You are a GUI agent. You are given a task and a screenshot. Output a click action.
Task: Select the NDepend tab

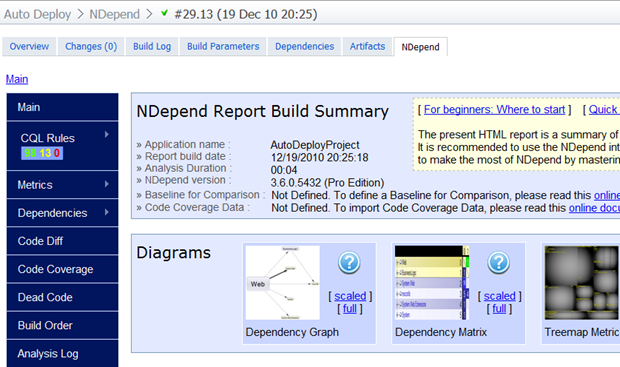(x=420, y=47)
